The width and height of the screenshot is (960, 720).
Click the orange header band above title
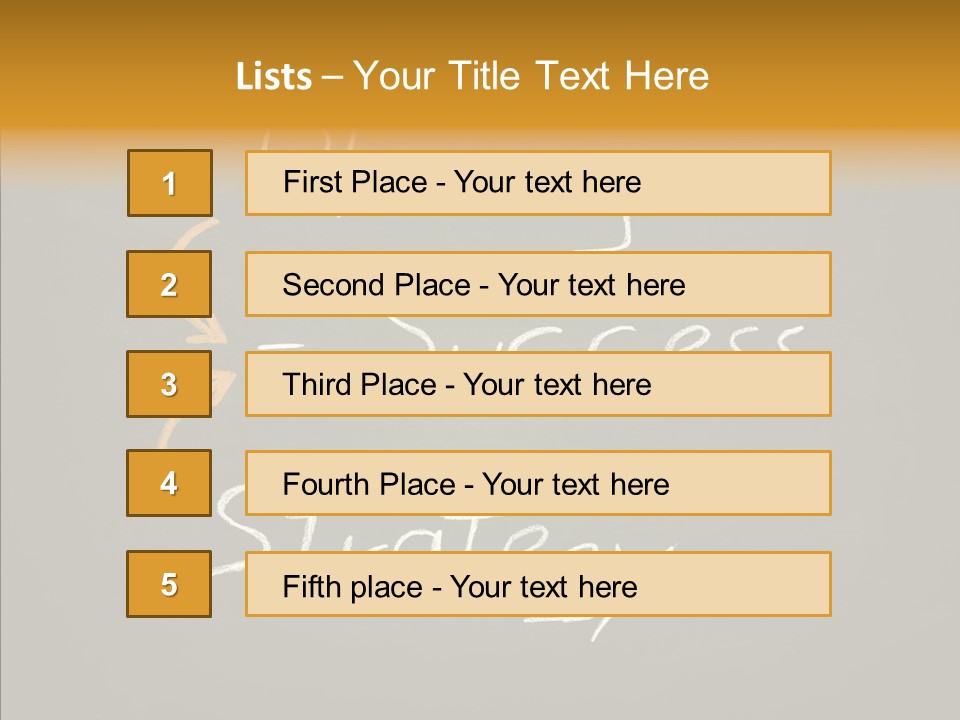point(480,22)
